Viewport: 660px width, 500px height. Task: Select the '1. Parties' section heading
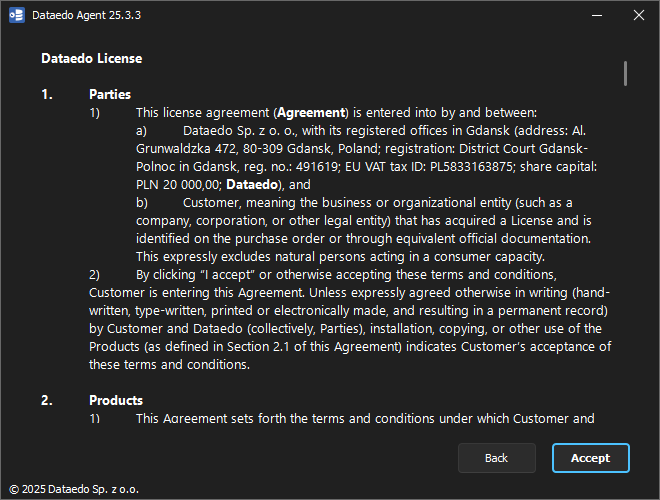tap(86, 94)
